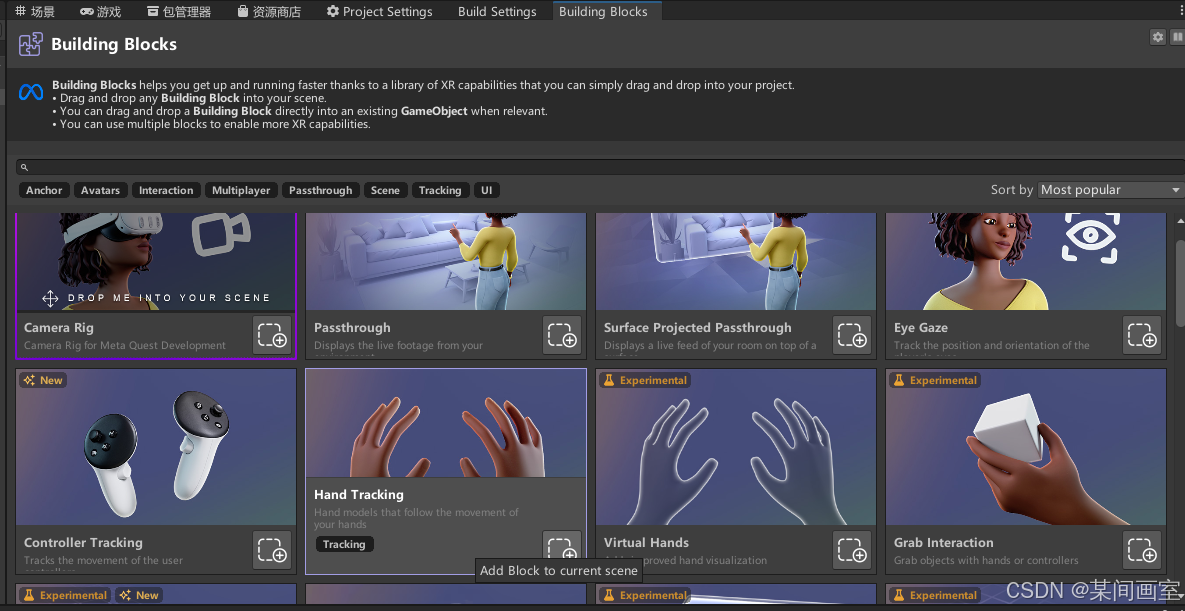This screenshot has height=611, width=1185.
Task: Open the 资源商店 tab
Action: tap(269, 11)
